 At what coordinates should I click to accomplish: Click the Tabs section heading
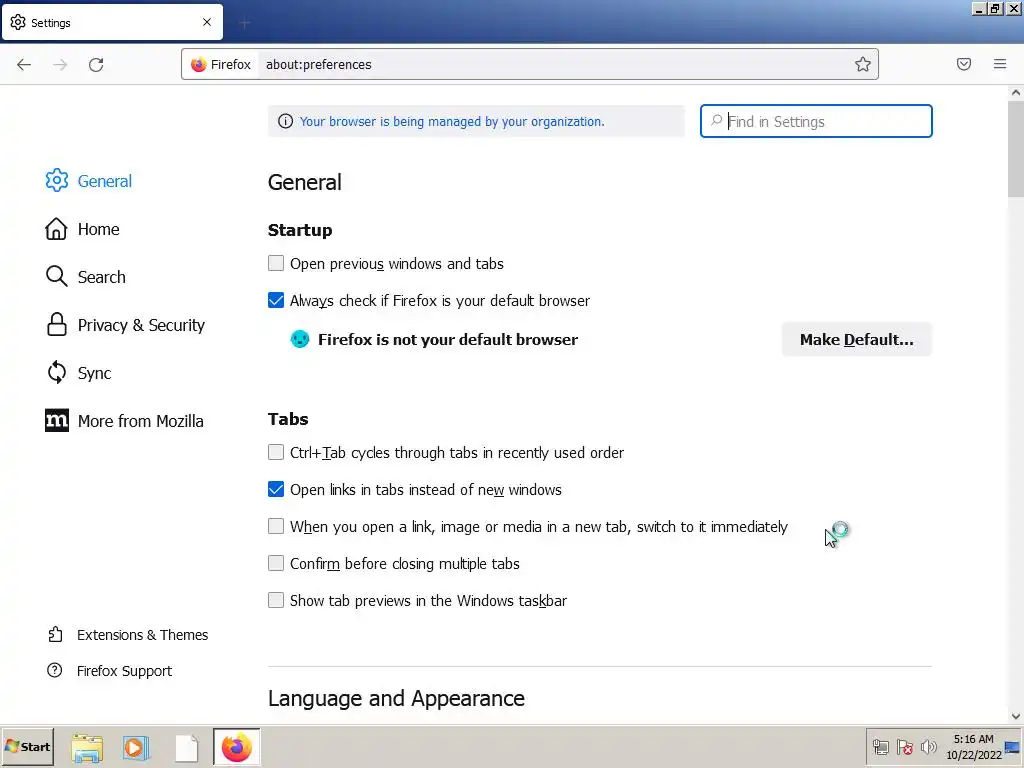(288, 419)
